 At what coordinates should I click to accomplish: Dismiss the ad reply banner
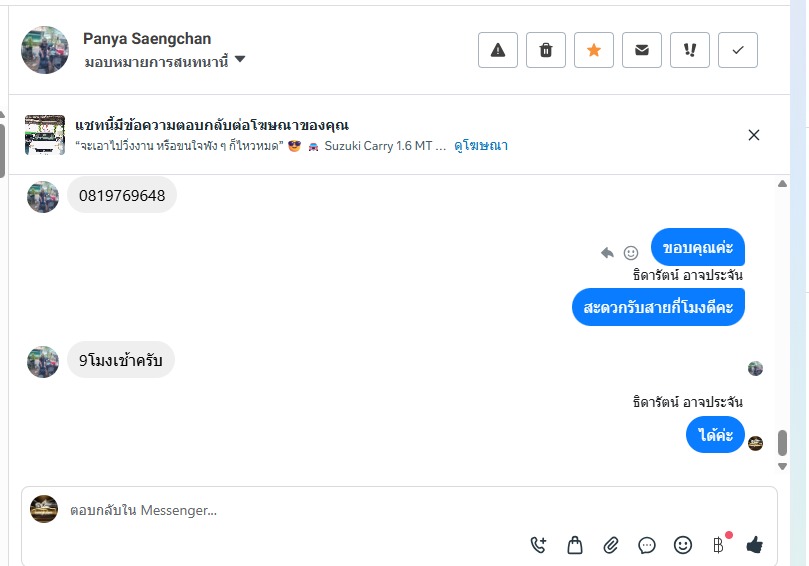(754, 135)
